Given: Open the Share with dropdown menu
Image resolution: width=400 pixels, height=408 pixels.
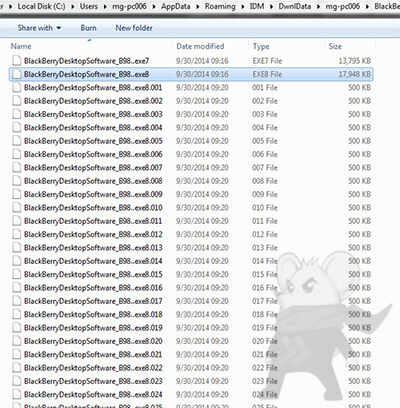Looking at the screenshot, I should click(x=39, y=28).
